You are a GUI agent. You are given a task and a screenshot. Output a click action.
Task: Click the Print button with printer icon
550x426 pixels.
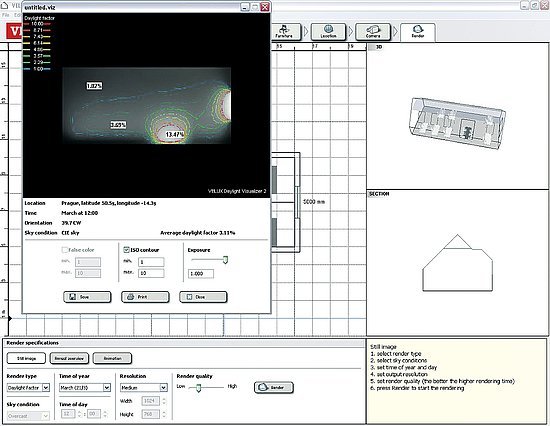click(x=145, y=297)
